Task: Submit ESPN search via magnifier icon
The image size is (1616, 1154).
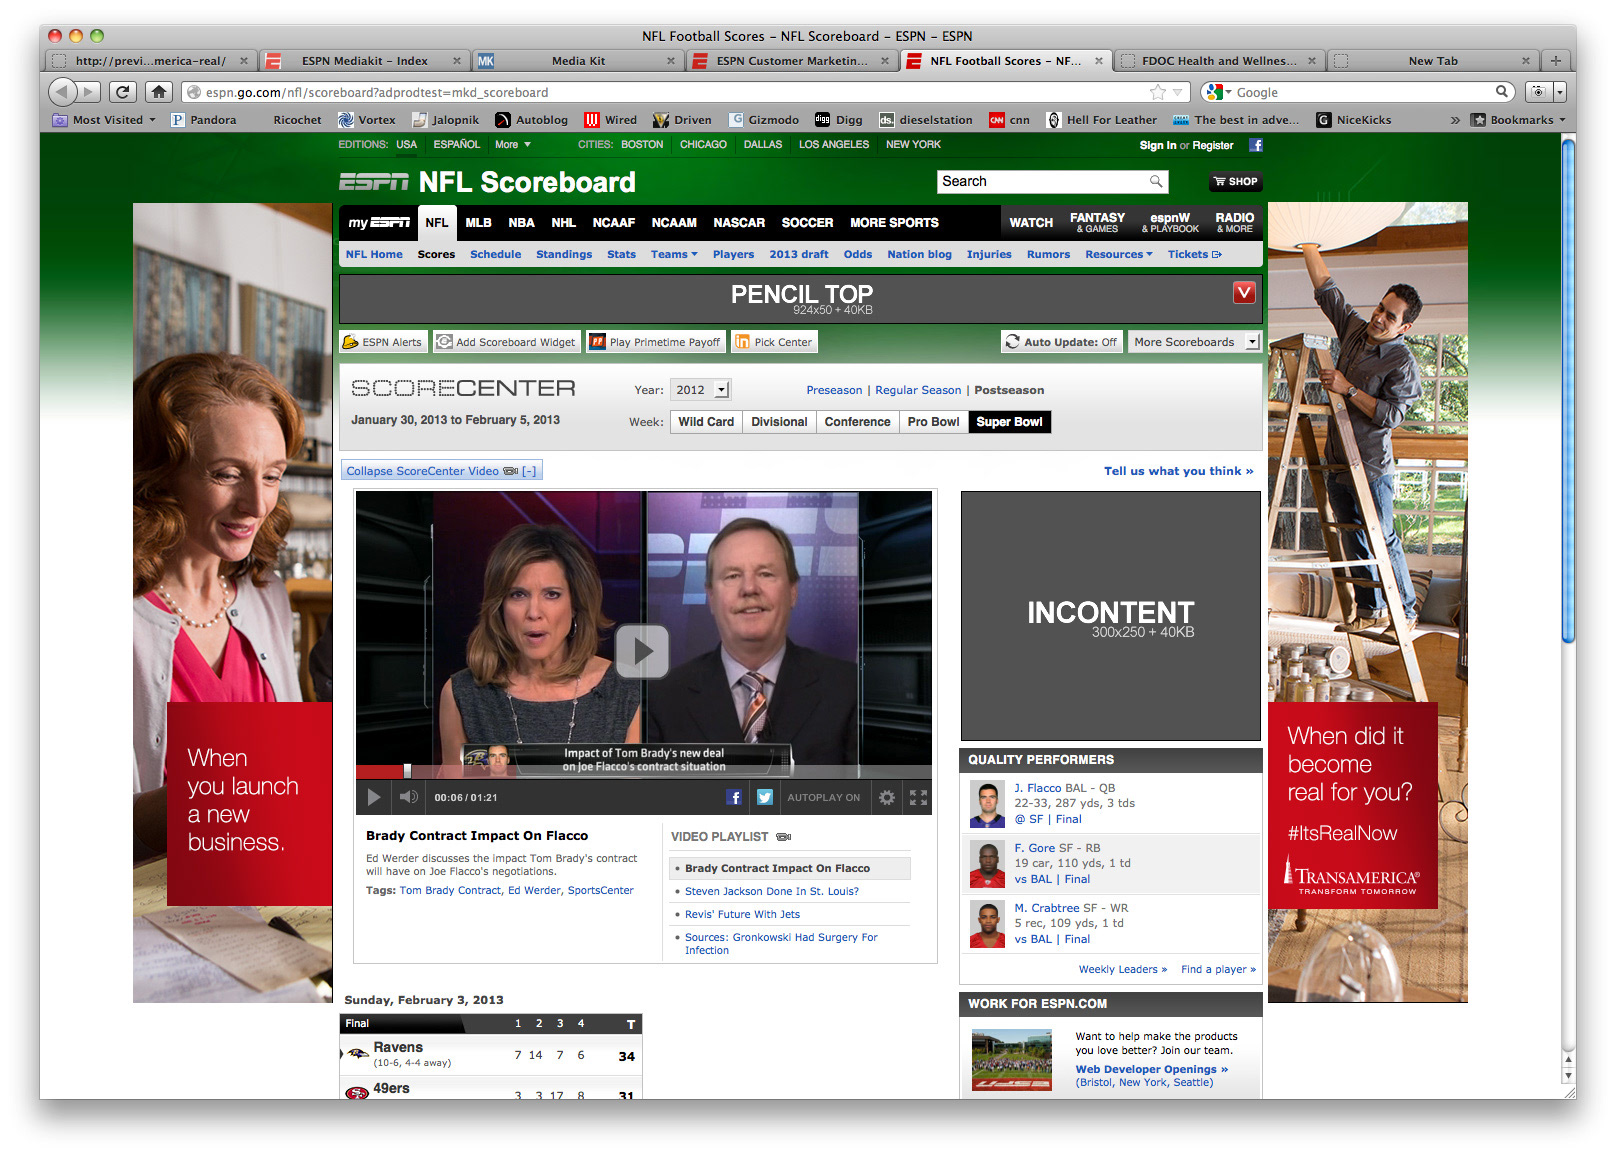Action: click(1156, 181)
